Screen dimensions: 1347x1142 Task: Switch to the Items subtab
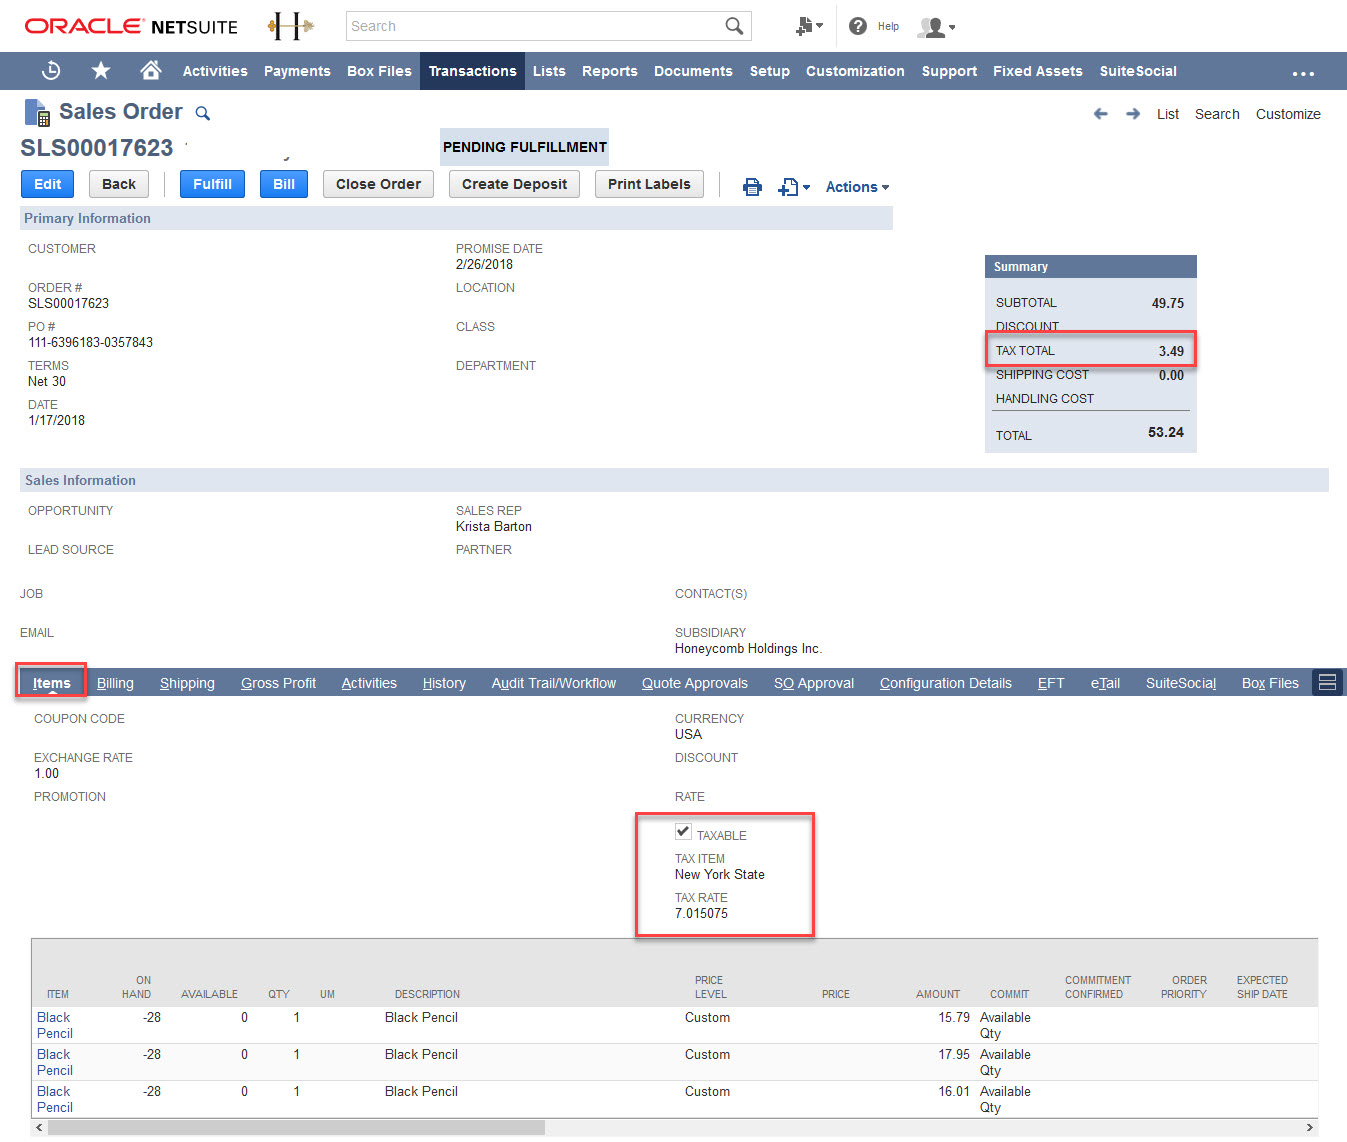[52, 683]
